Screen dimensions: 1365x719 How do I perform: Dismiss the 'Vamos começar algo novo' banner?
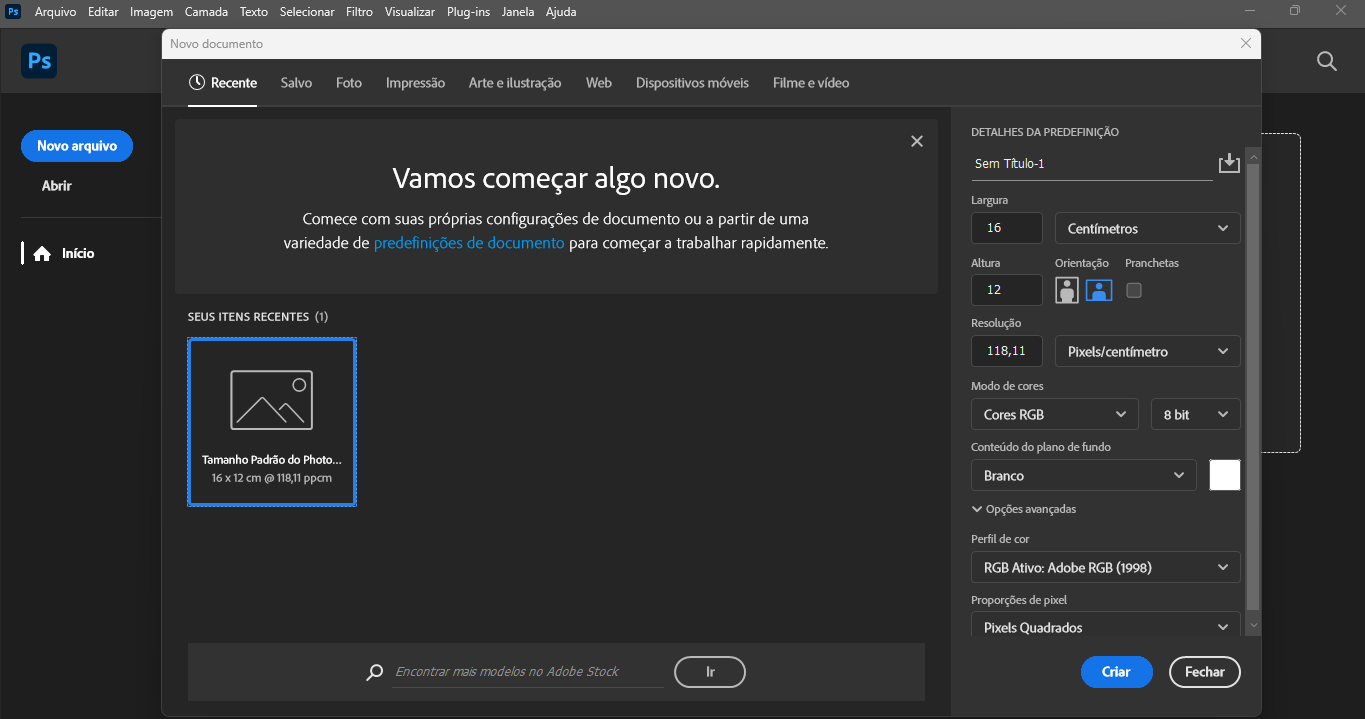pos(916,142)
